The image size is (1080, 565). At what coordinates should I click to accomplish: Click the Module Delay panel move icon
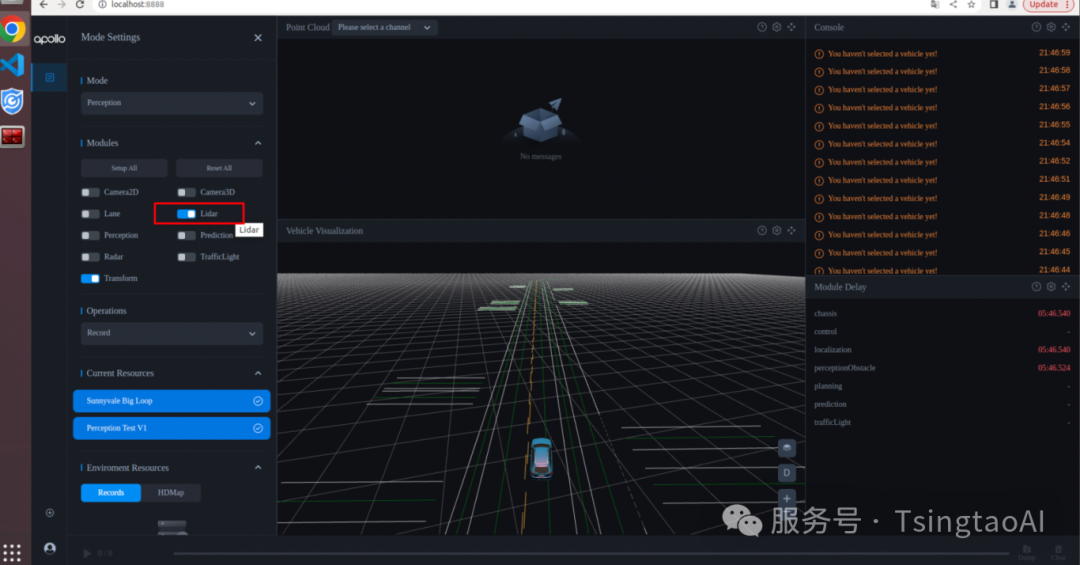1066,287
